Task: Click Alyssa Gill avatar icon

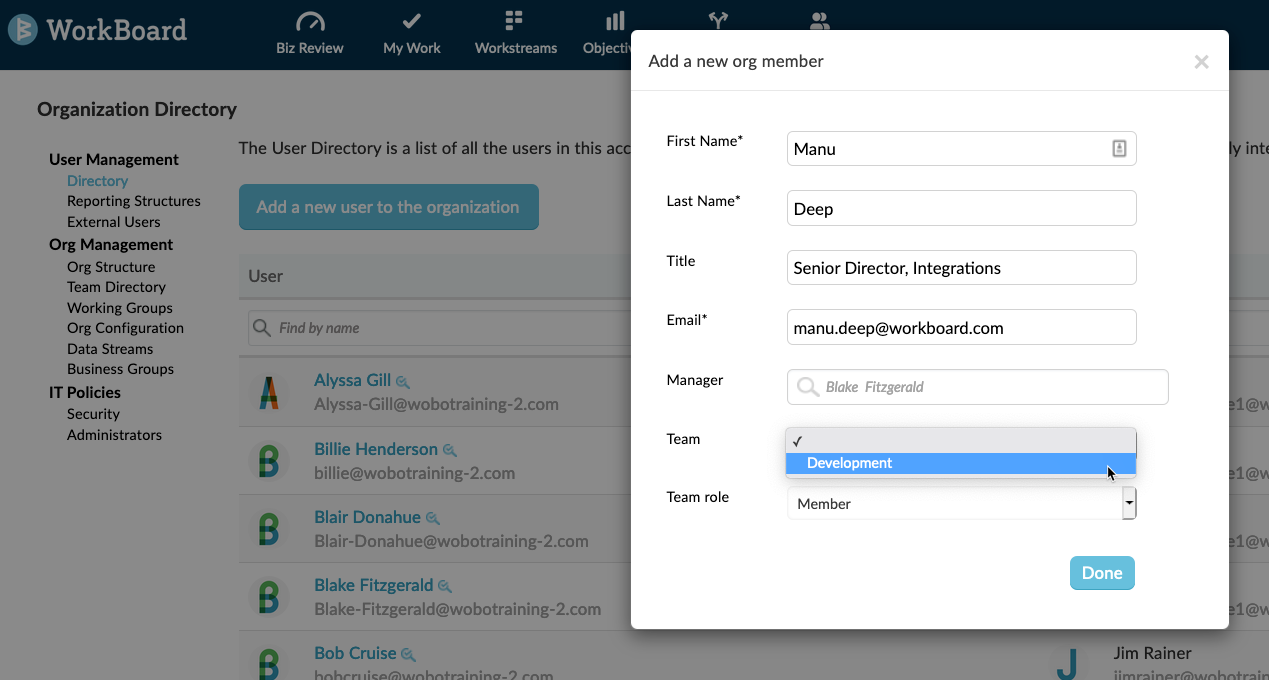Action: point(269,392)
